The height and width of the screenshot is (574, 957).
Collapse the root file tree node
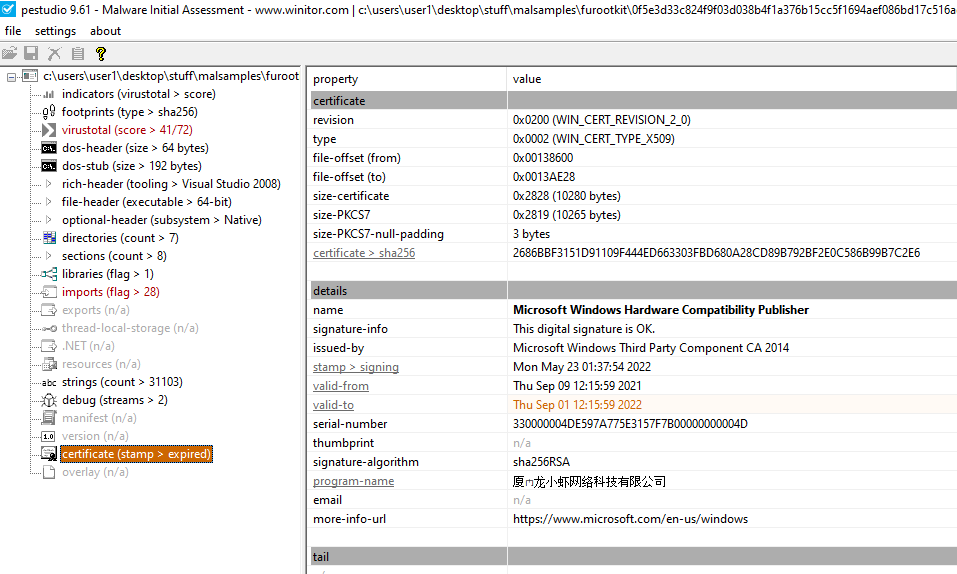(x=11, y=77)
